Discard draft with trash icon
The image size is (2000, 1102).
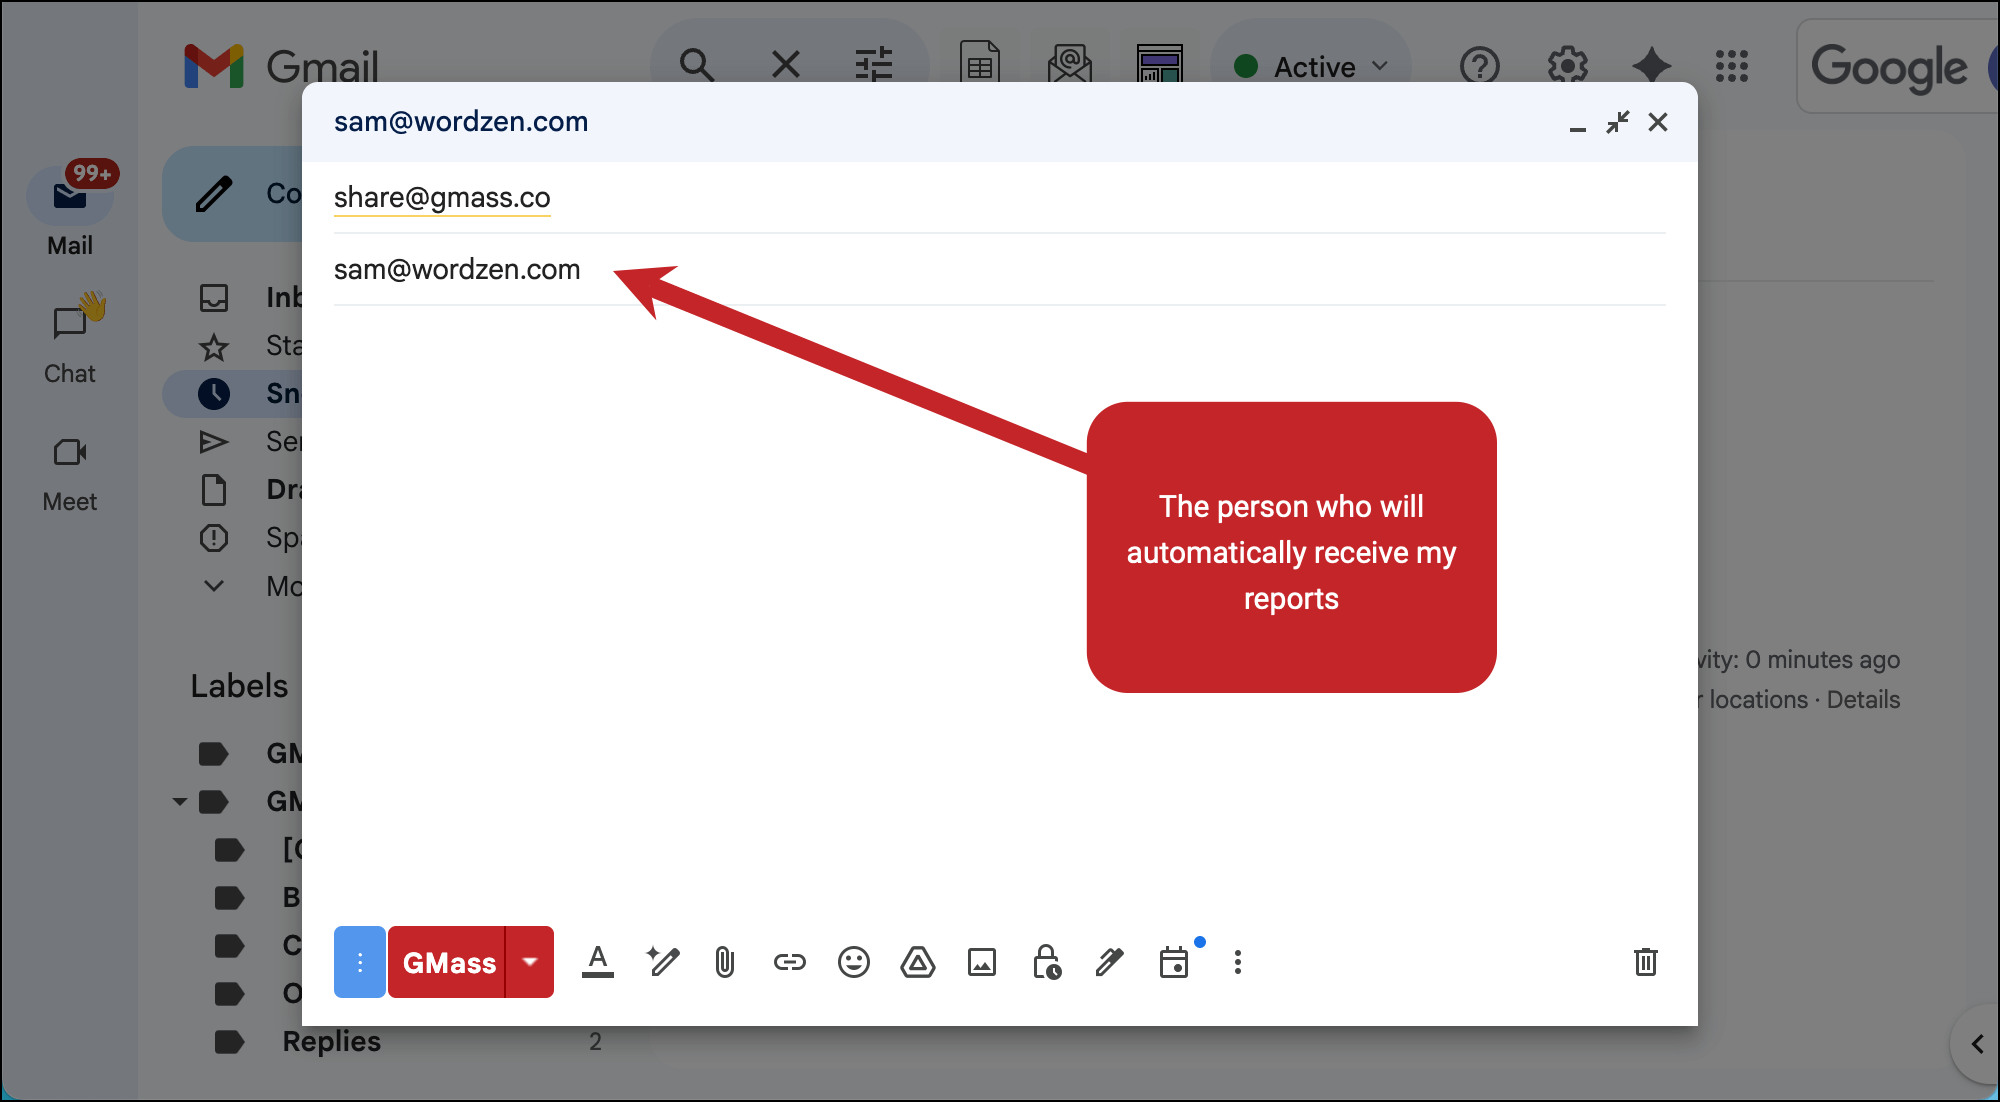click(x=1645, y=962)
